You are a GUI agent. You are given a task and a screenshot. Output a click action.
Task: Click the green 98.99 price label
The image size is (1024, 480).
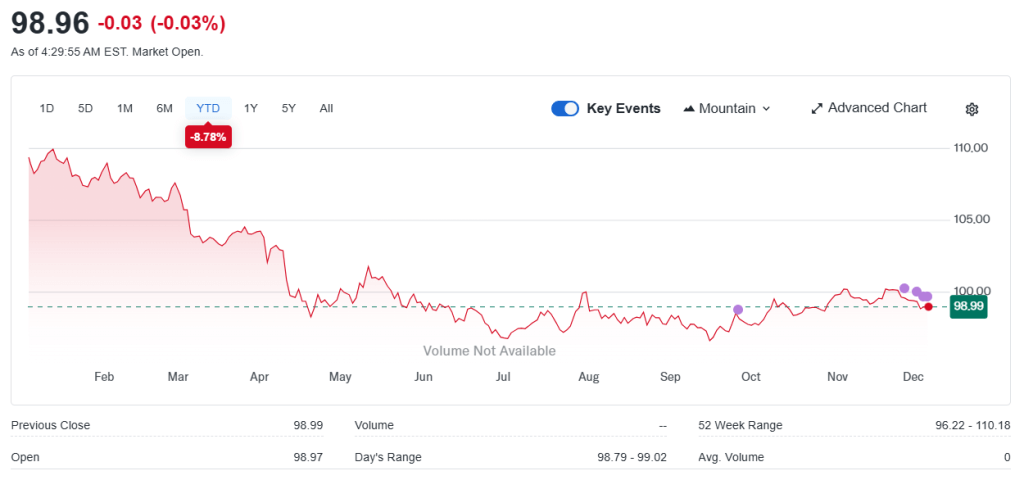968,306
